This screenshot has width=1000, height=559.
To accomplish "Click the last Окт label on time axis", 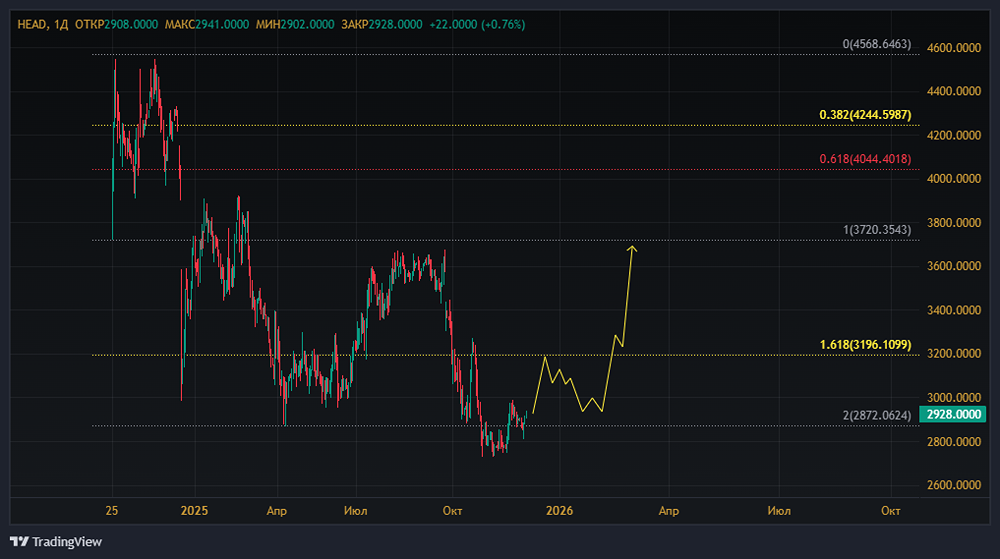I will coord(891,511).
